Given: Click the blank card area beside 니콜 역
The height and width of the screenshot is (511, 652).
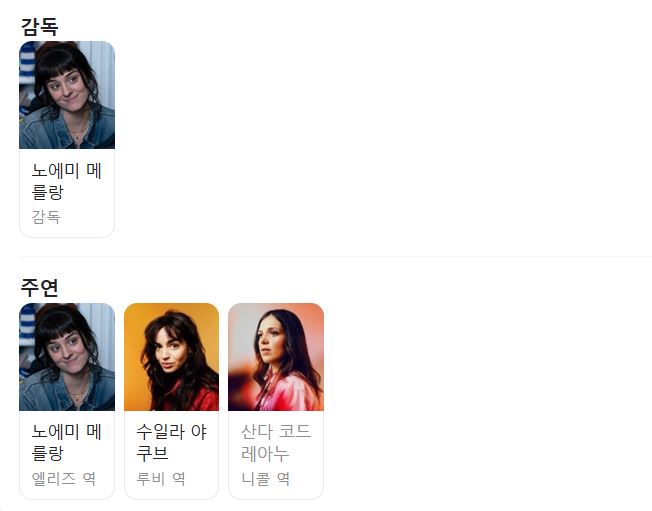Looking at the screenshot, I should (x=306, y=479).
